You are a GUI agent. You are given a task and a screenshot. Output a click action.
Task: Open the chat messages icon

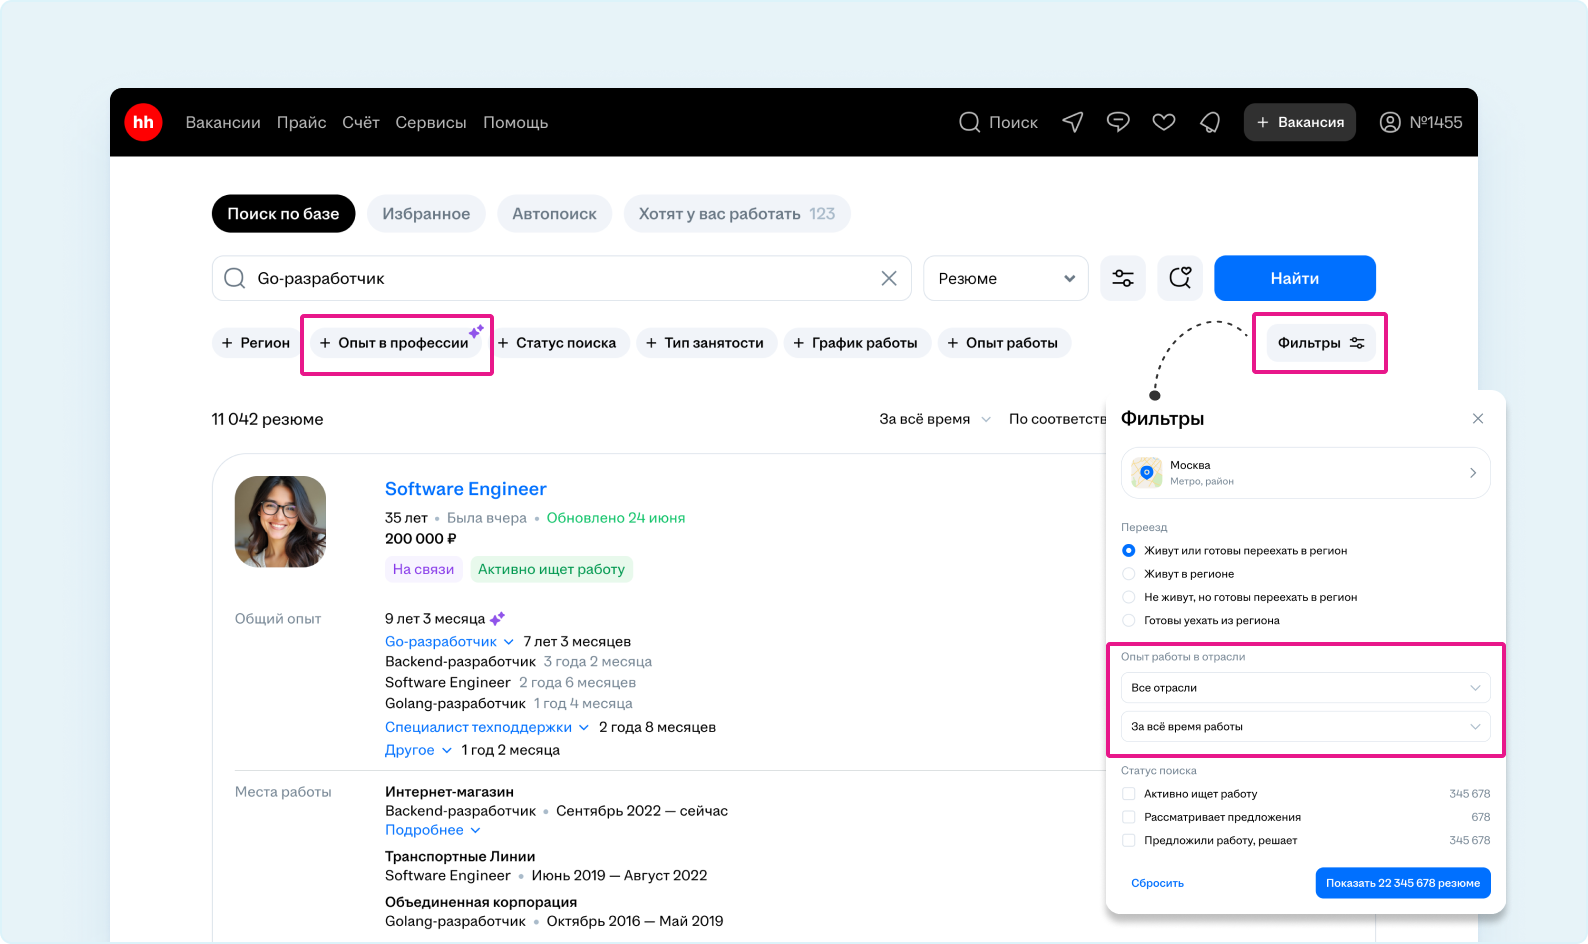coord(1118,122)
